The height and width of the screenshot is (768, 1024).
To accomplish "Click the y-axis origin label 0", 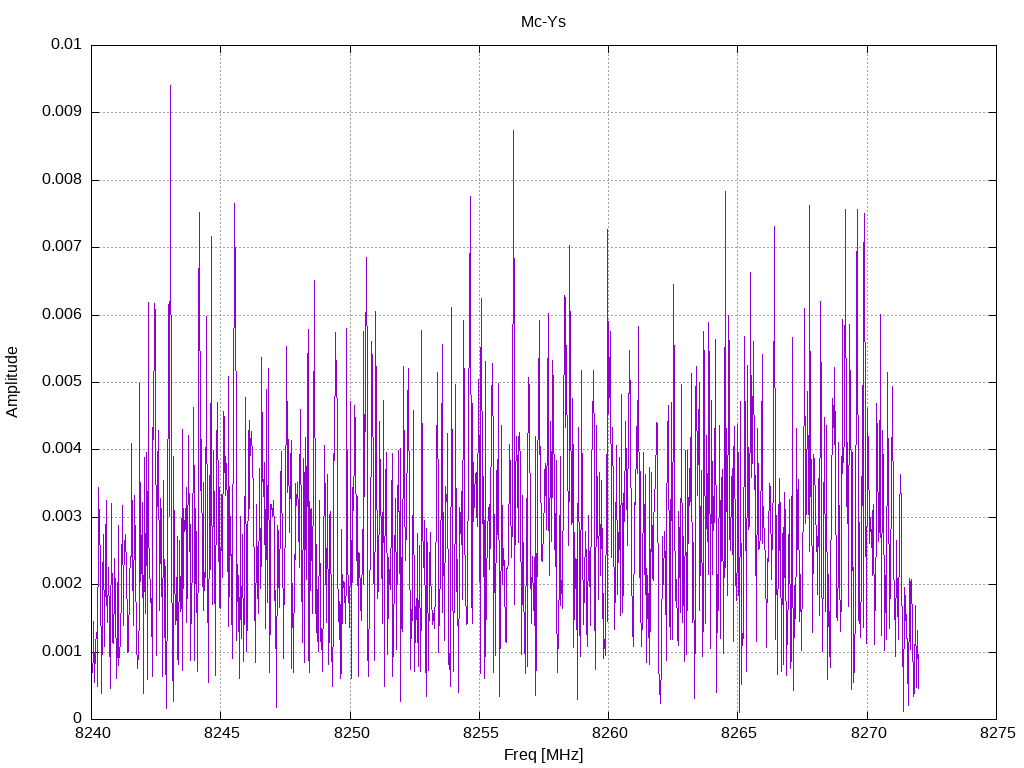I will [x=77, y=719].
